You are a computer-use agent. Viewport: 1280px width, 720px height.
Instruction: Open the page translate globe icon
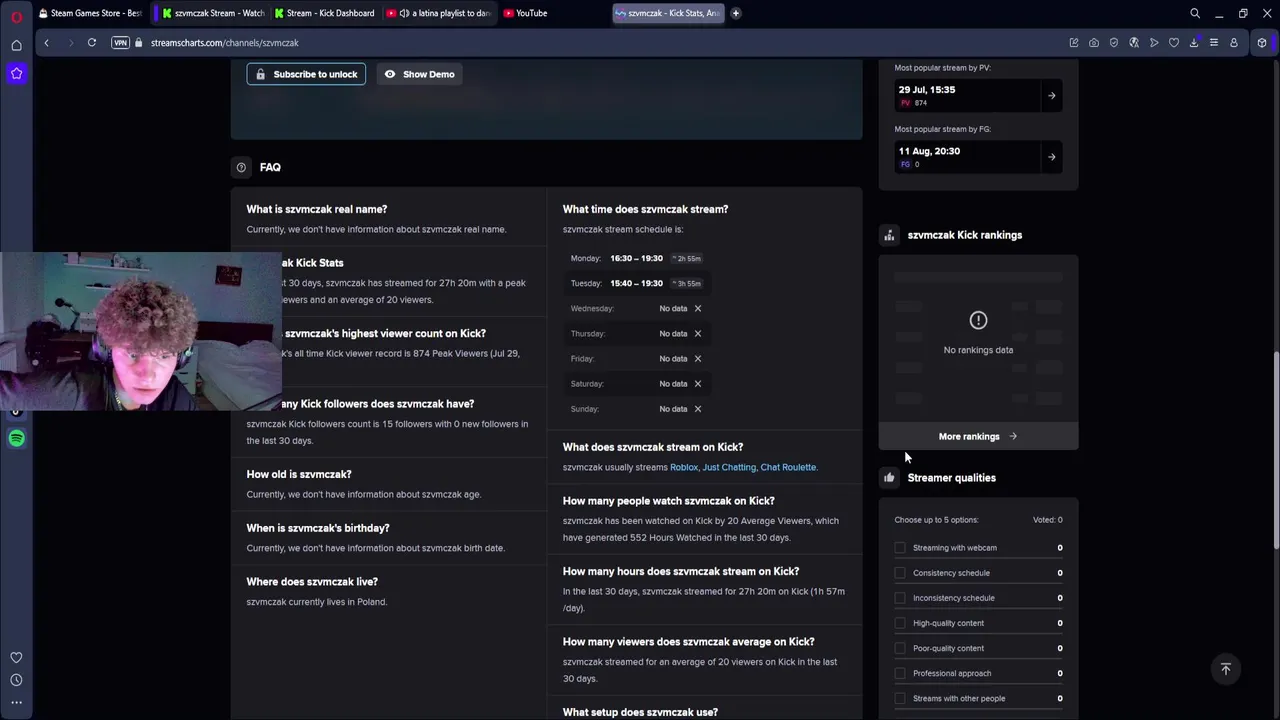pyautogui.click(x=1134, y=43)
